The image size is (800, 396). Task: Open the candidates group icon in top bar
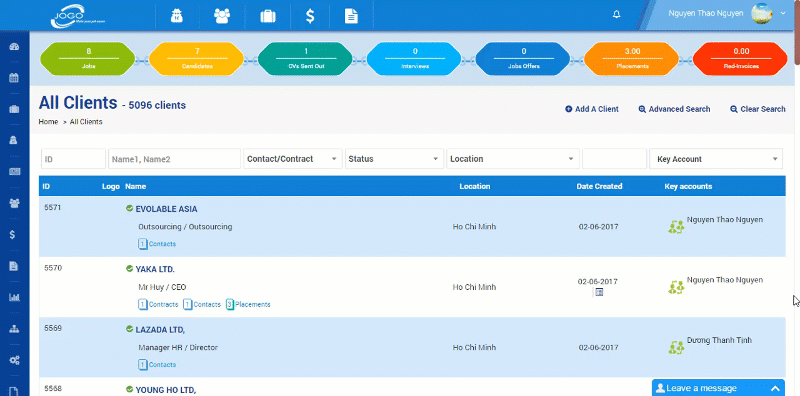point(222,16)
